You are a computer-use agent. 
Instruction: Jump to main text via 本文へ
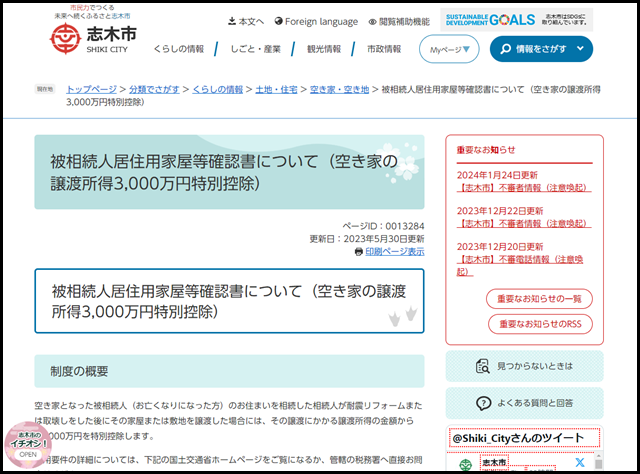click(246, 21)
